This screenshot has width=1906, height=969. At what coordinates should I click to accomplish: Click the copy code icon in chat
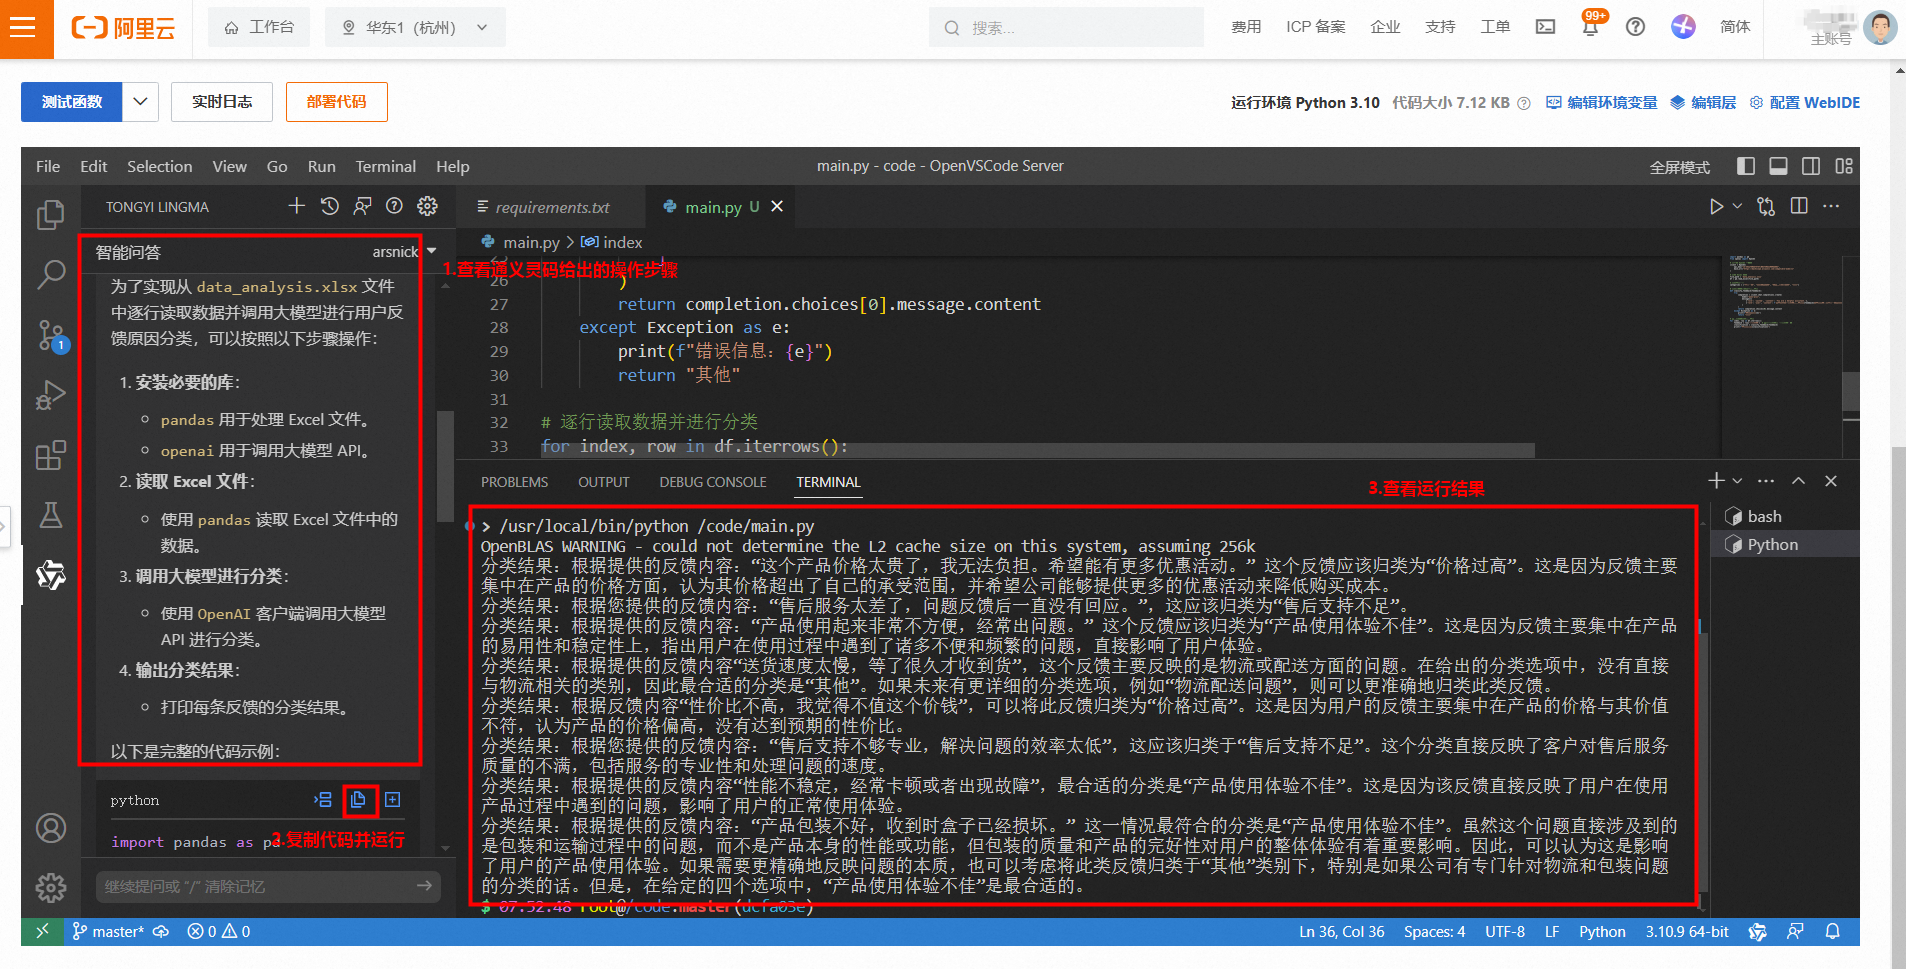[x=358, y=800]
